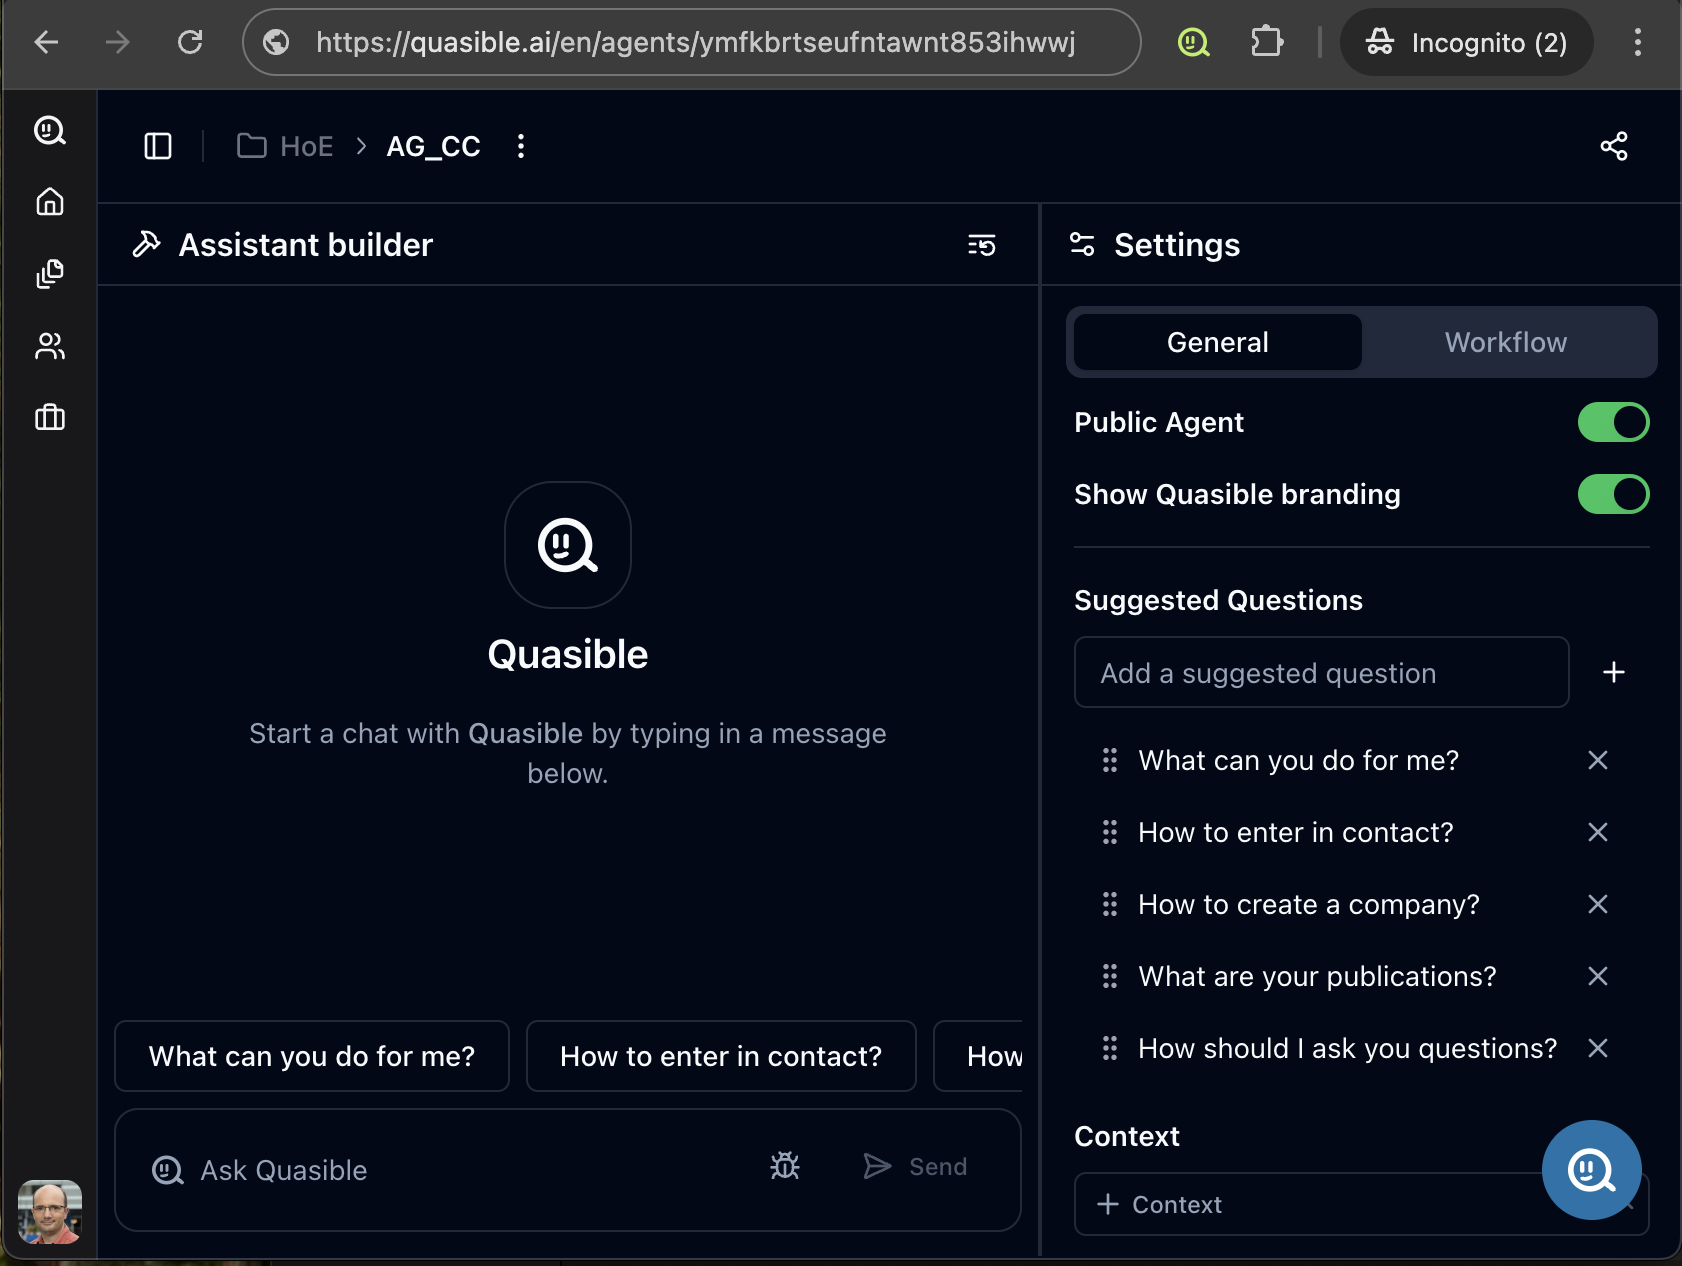This screenshot has height=1266, width=1682.
Task: Open the team members sidebar icon
Action: click(x=50, y=346)
